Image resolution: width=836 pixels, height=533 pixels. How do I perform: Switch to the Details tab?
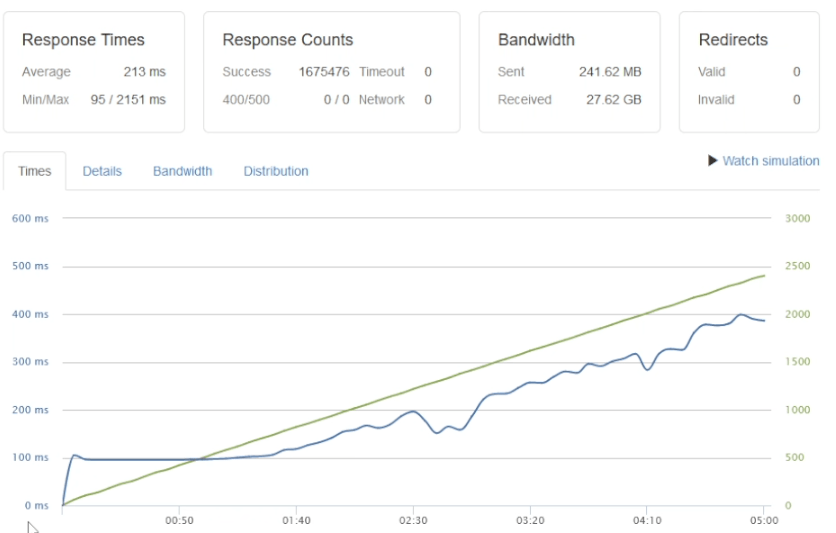(x=102, y=171)
